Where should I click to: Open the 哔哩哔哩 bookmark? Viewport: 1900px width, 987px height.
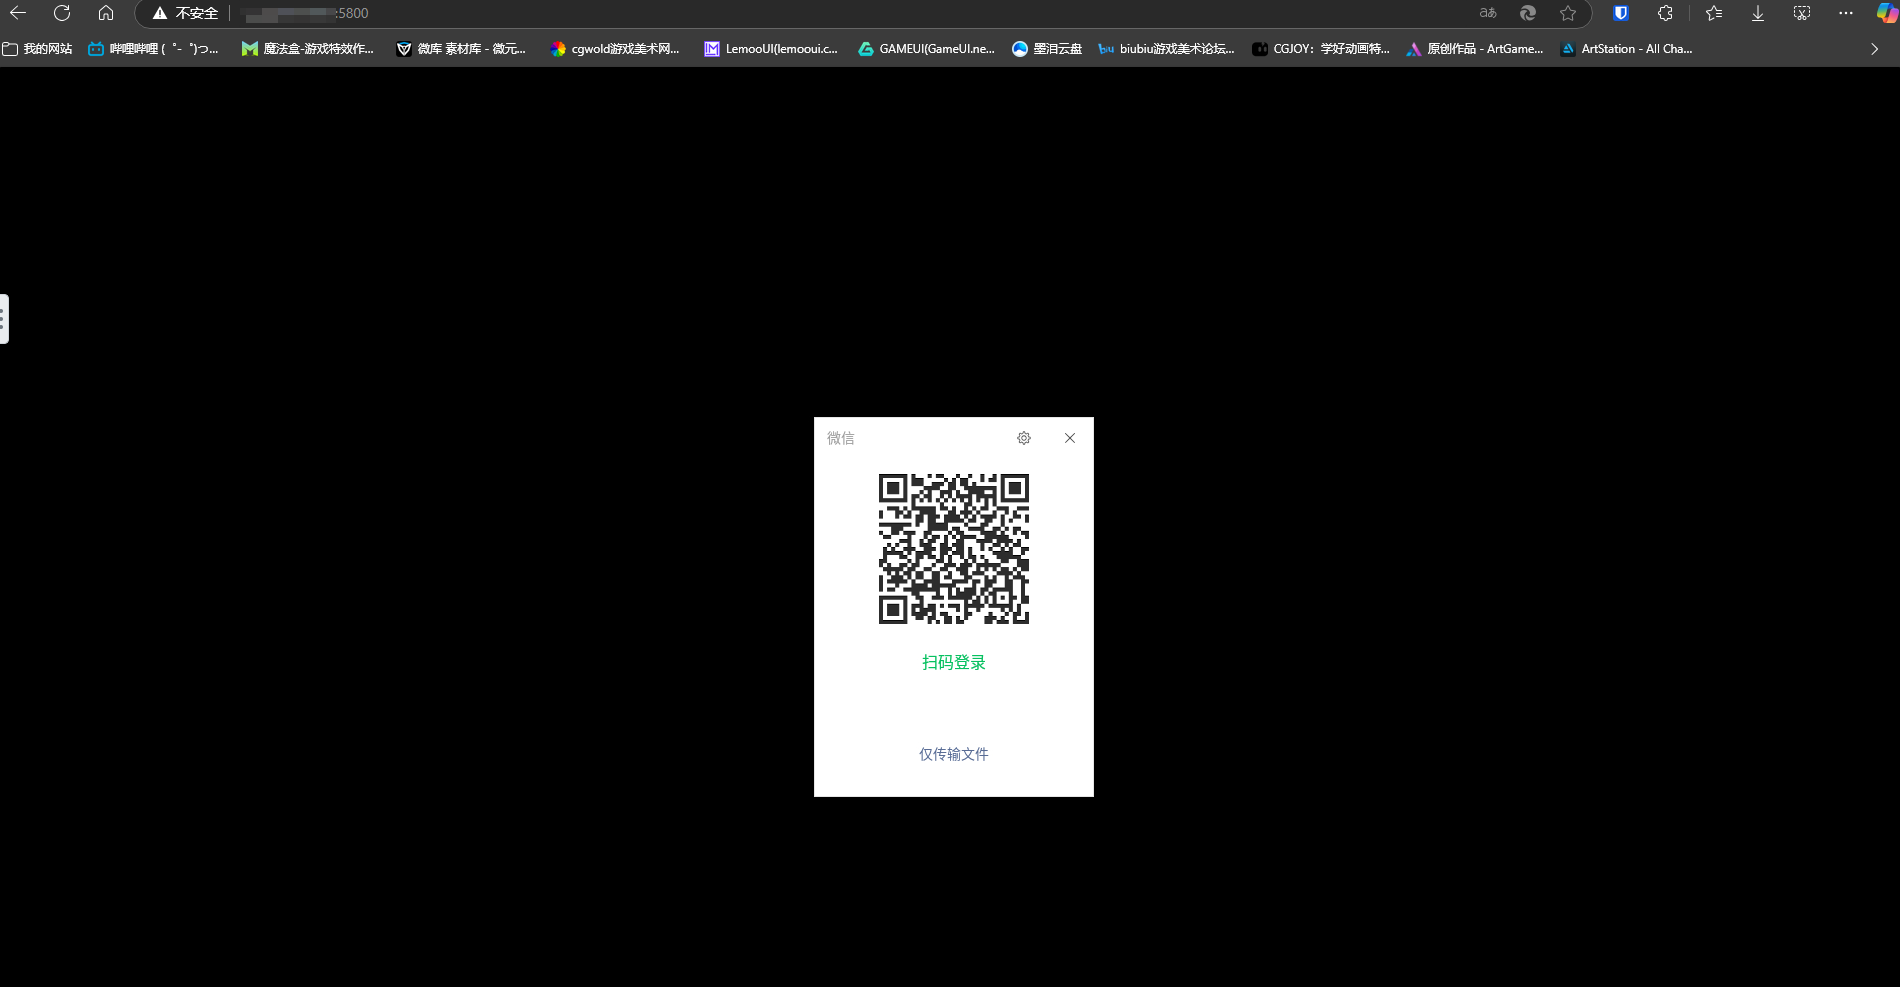coord(153,49)
